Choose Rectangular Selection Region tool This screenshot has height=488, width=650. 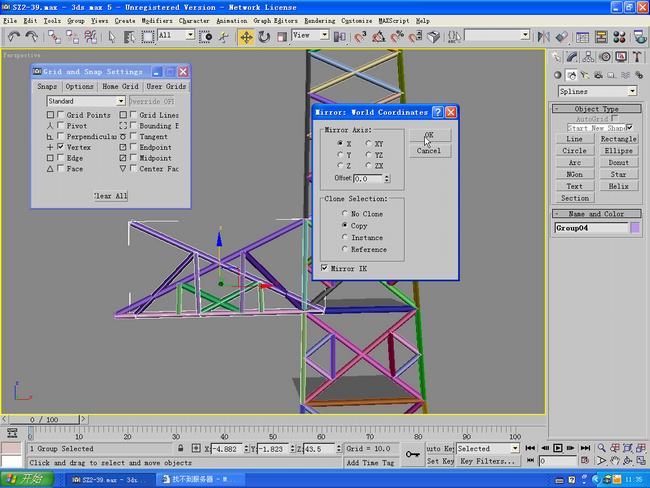pyautogui.click(x=148, y=37)
